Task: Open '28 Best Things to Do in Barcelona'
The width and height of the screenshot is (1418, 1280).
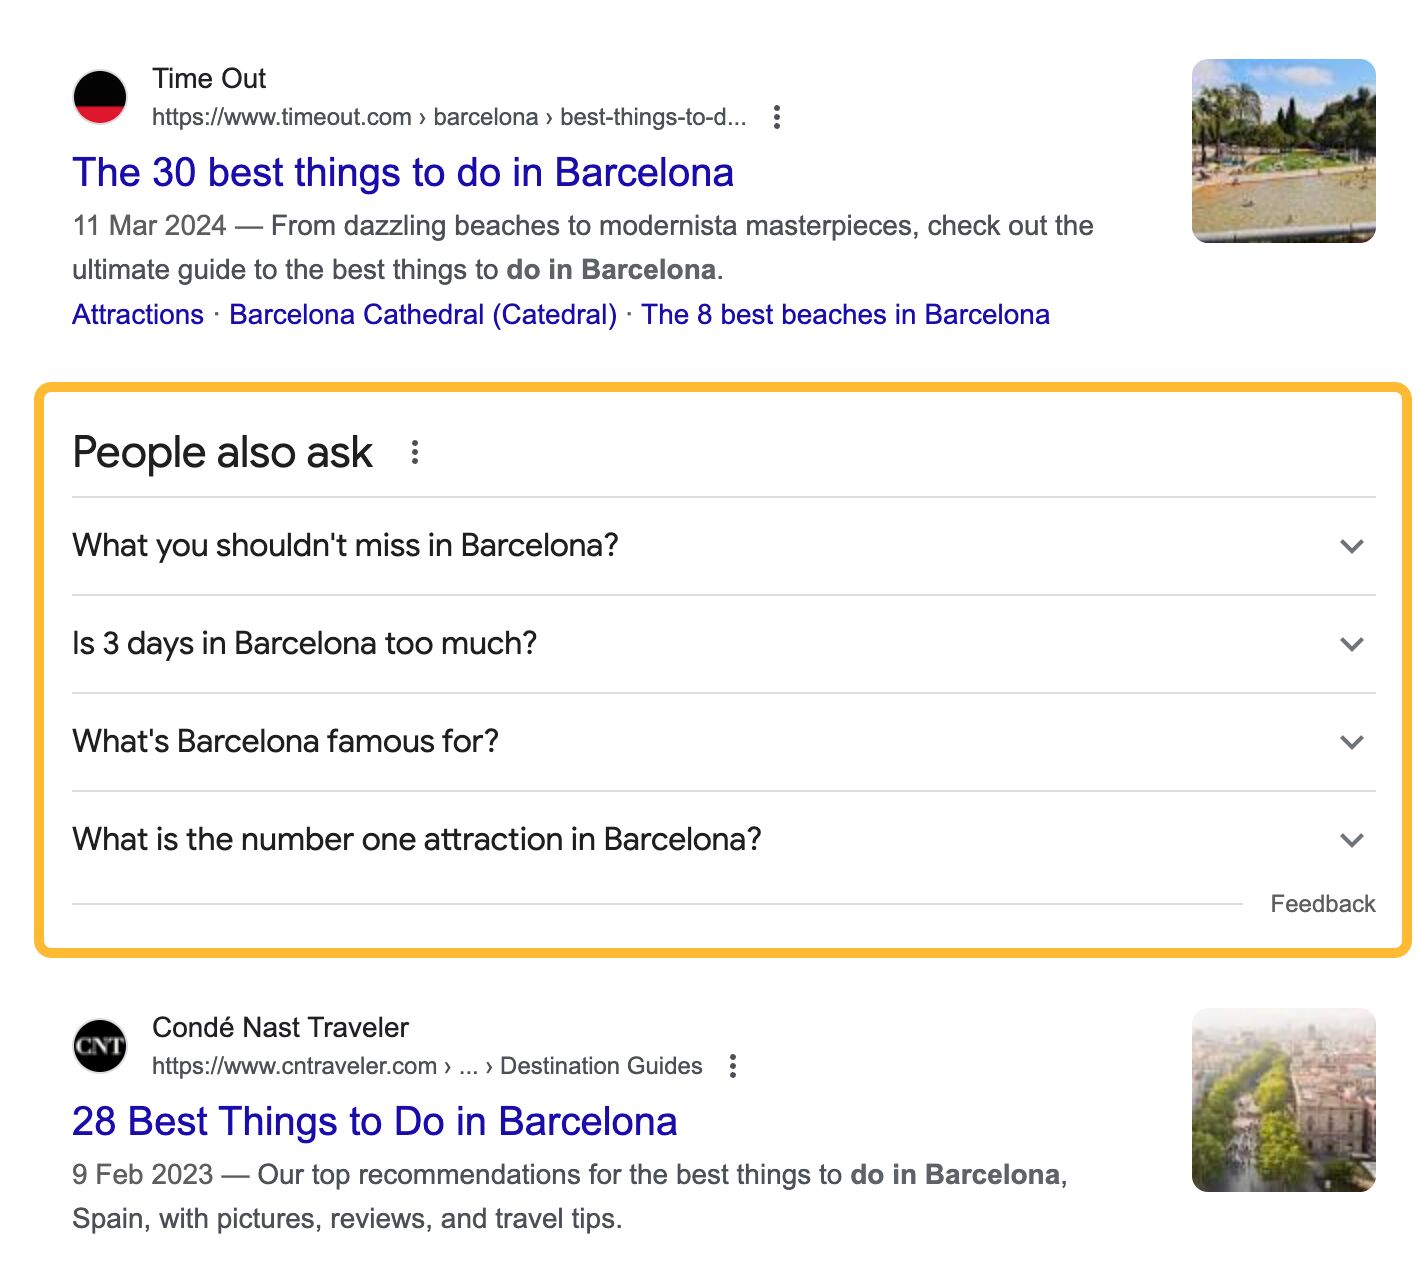Action: (x=375, y=1121)
